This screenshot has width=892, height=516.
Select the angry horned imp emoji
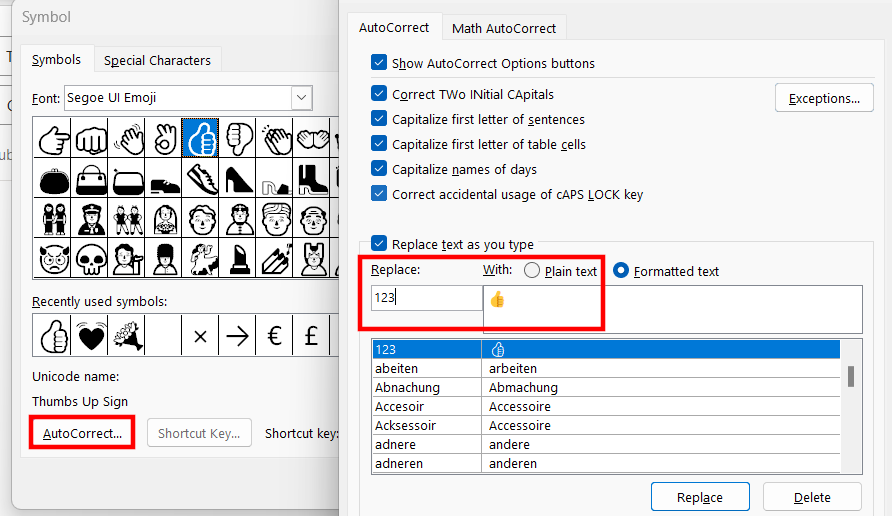pos(52,258)
